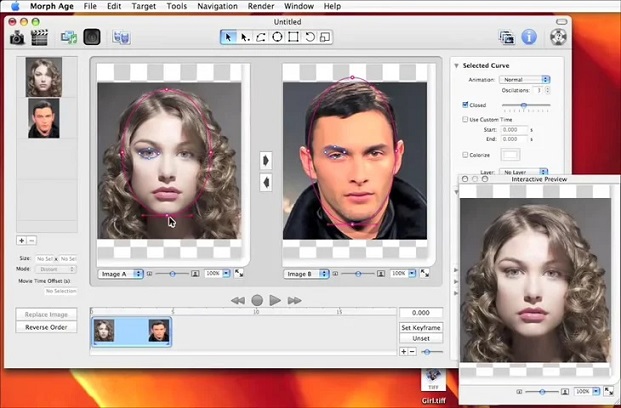
Task: Click timeline zoom minus button
Action: coord(412,351)
